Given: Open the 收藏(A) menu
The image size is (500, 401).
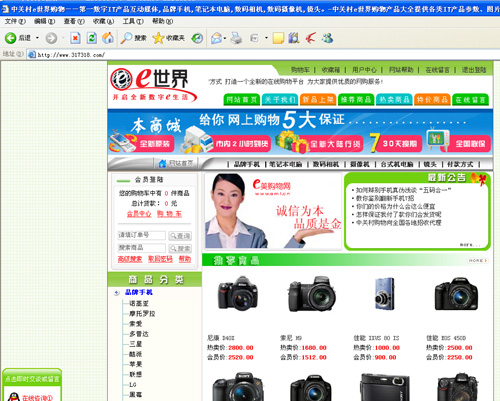Looking at the screenshot, I should click(x=103, y=21).
